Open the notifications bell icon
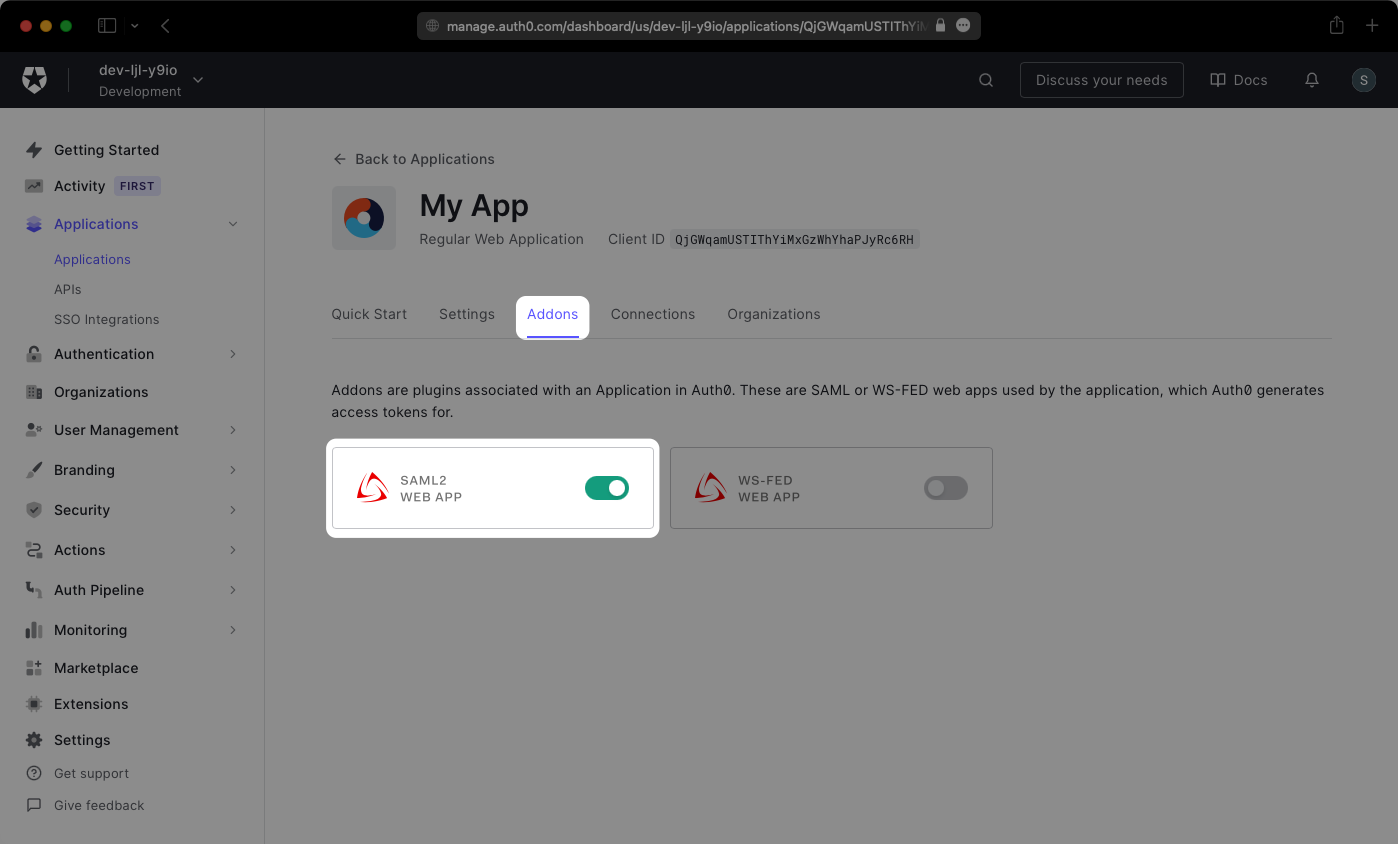1398x844 pixels. point(1311,80)
